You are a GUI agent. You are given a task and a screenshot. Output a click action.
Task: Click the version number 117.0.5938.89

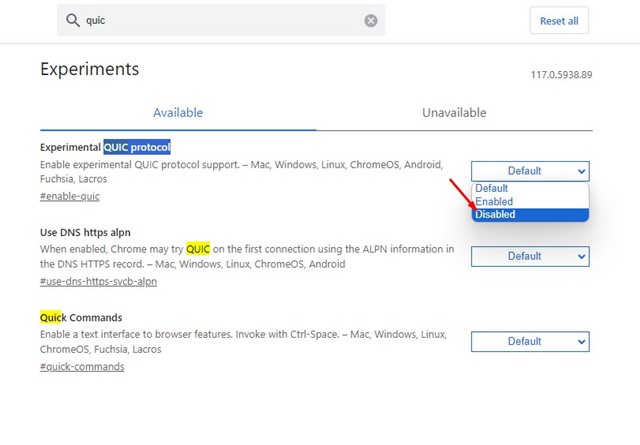[561, 75]
